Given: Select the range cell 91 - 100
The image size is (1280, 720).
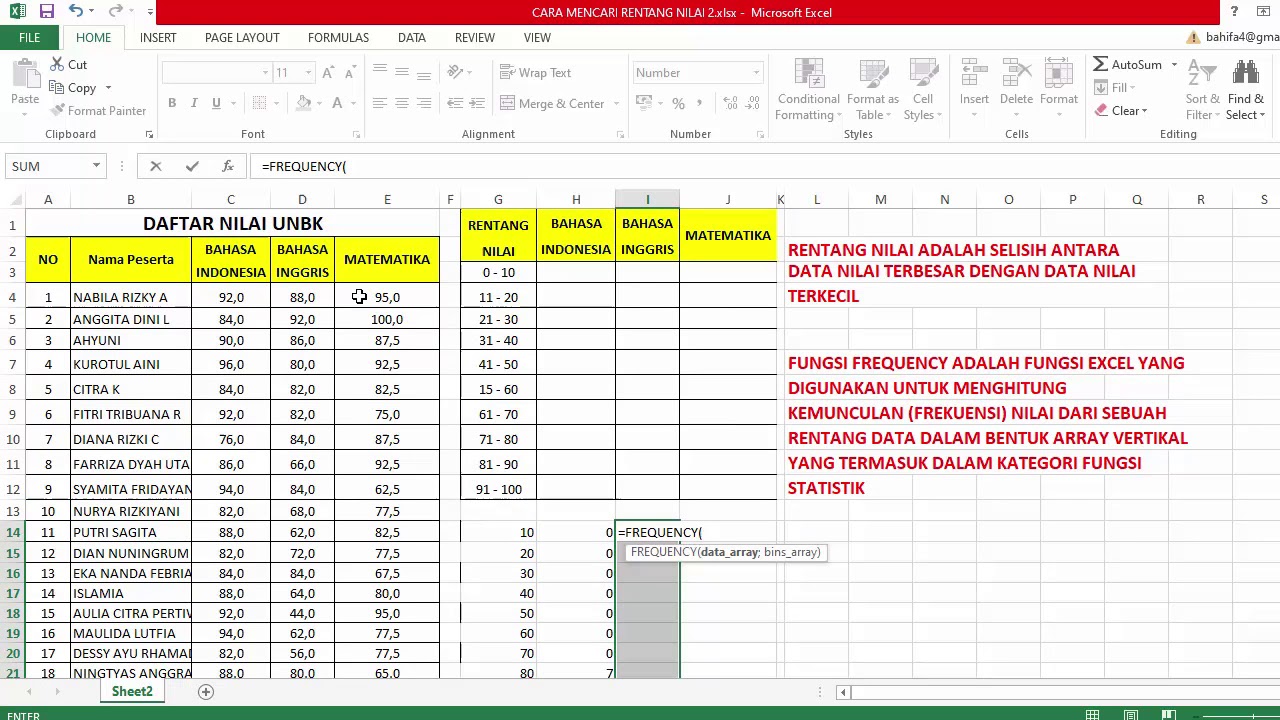Looking at the screenshot, I should (x=498, y=489).
